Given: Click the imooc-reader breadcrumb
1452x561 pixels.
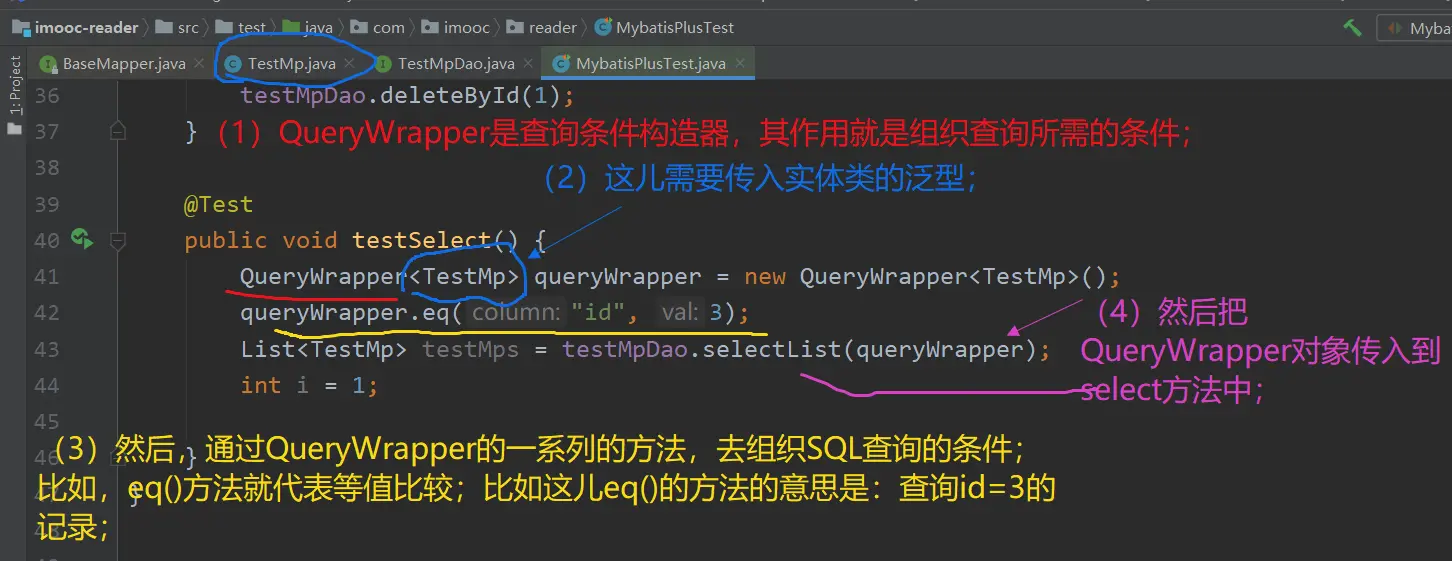Looking at the screenshot, I should [75, 27].
